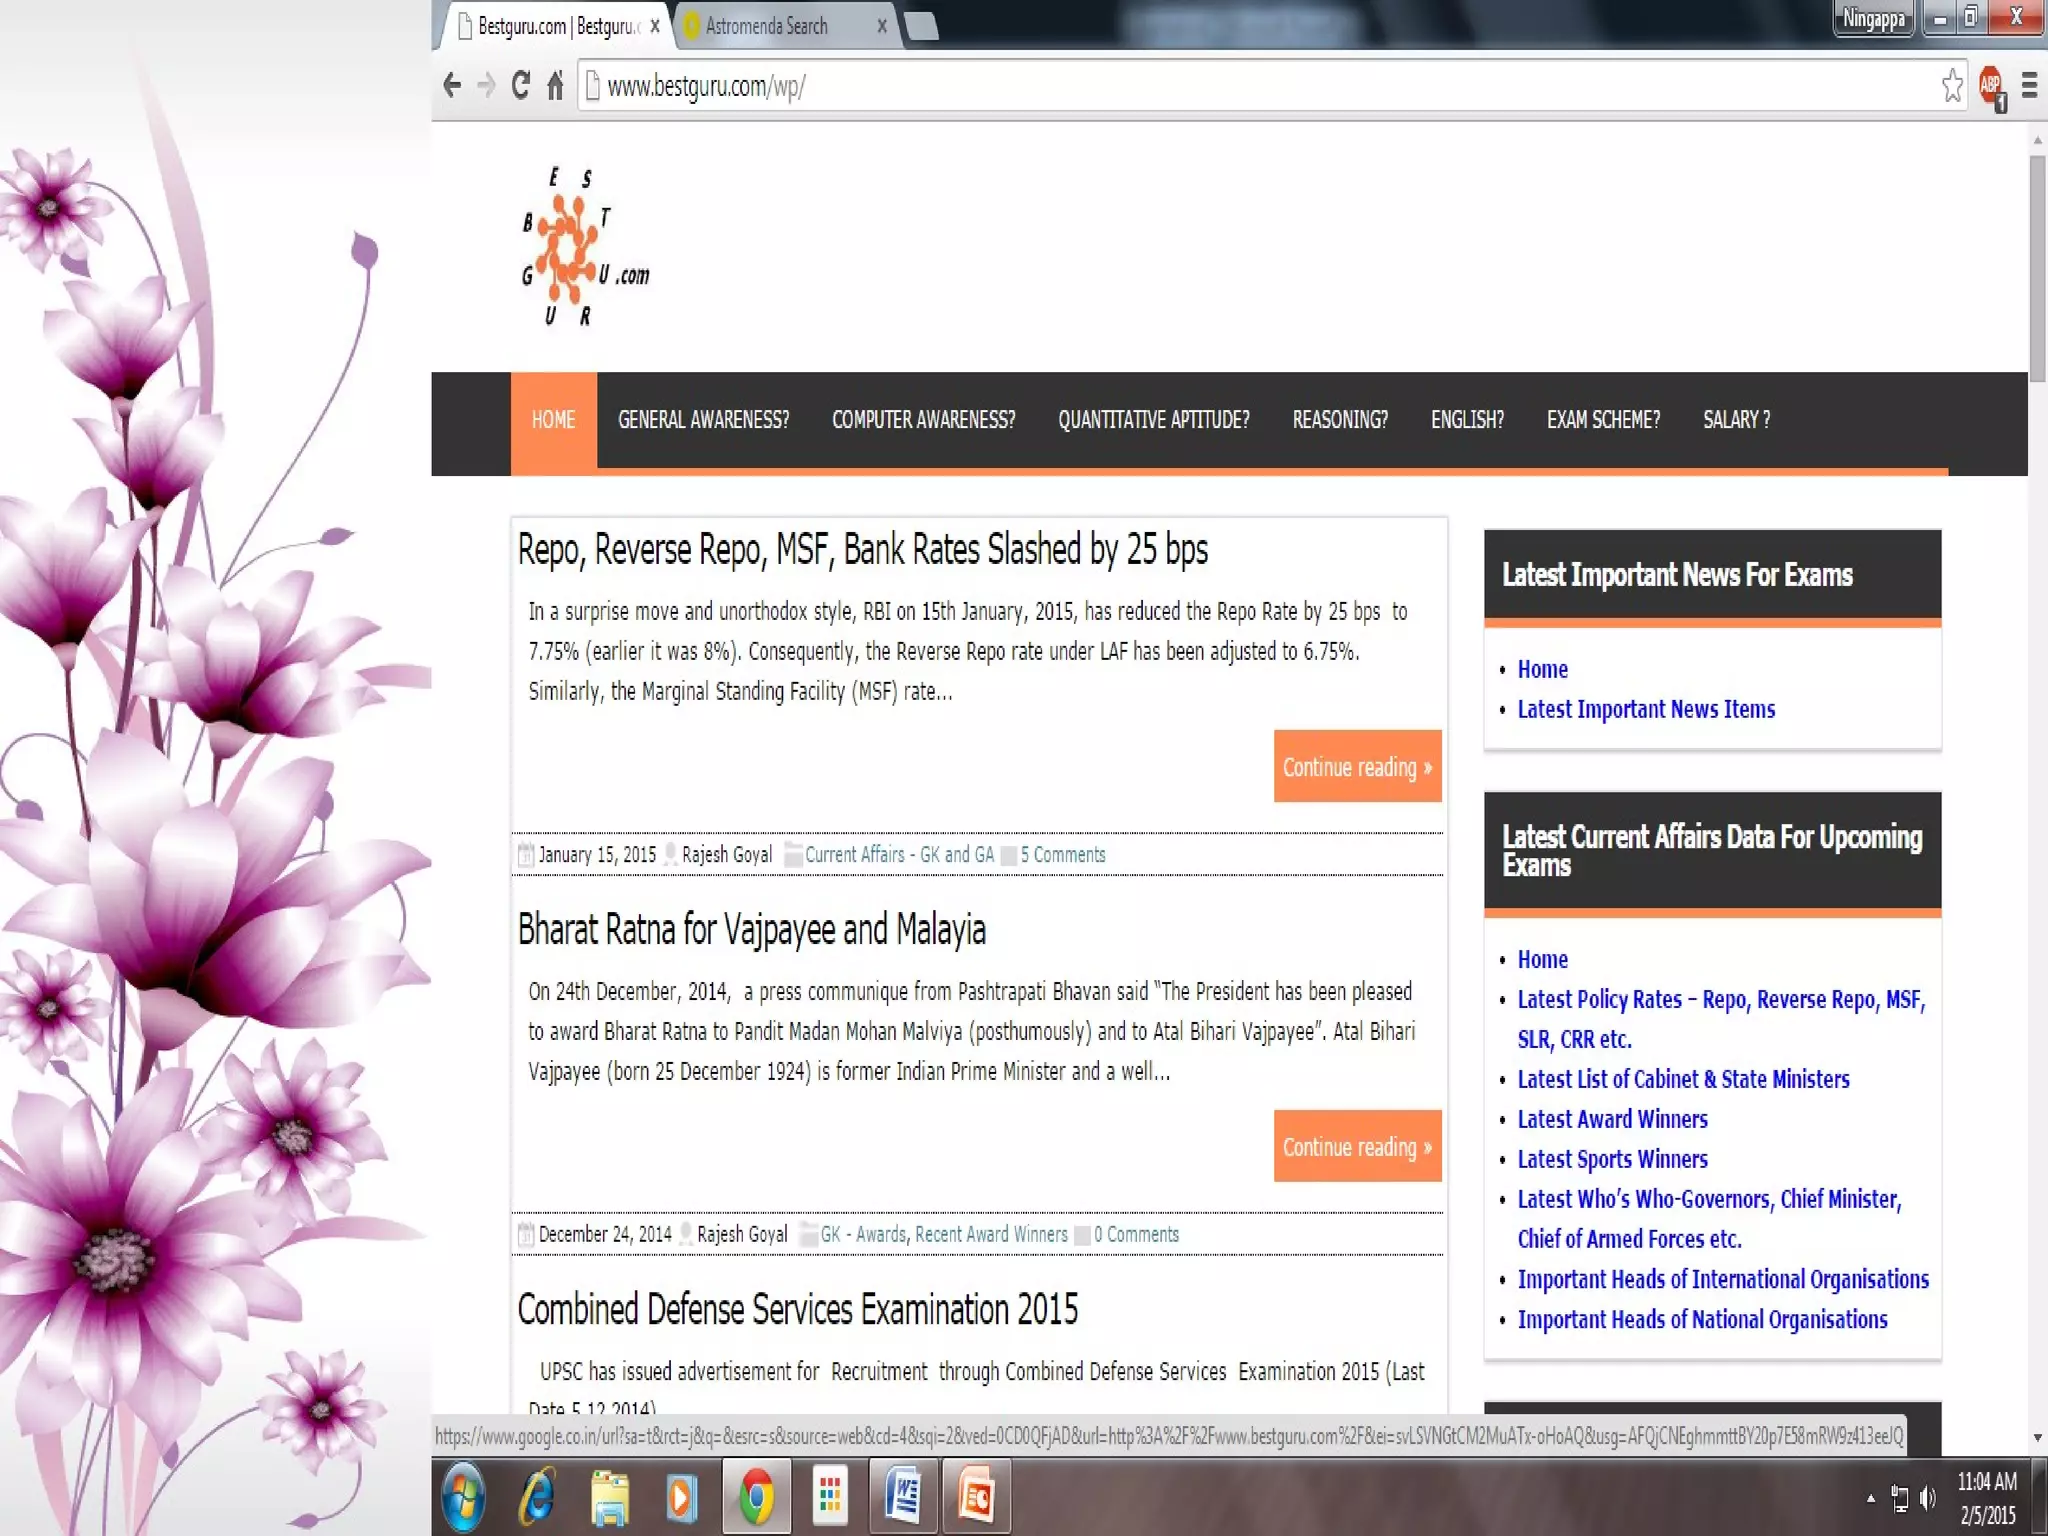
Task: Open the REASONING? menu
Action: pos(1340,420)
